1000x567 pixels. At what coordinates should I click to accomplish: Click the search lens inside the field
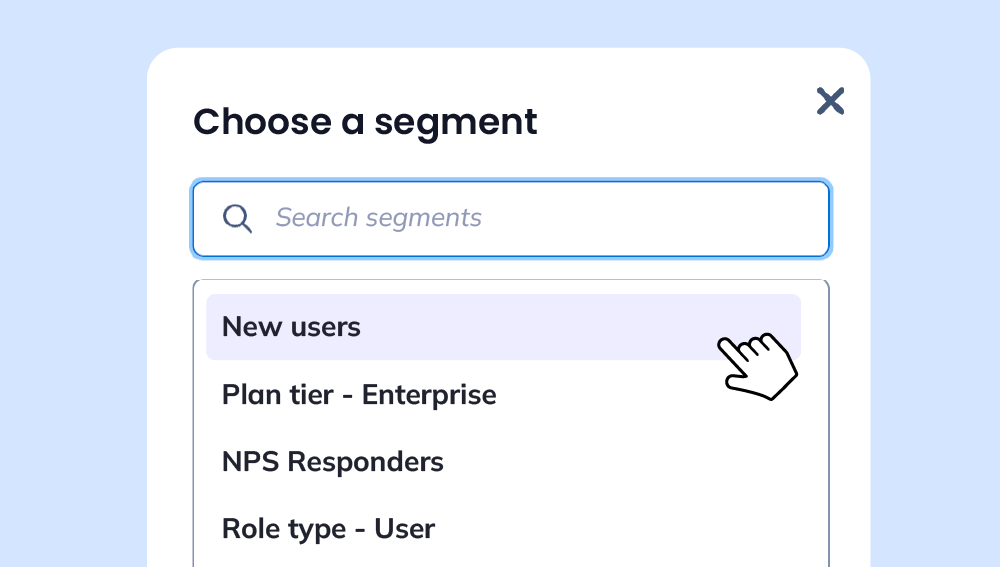pyautogui.click(x=237, y=219)
